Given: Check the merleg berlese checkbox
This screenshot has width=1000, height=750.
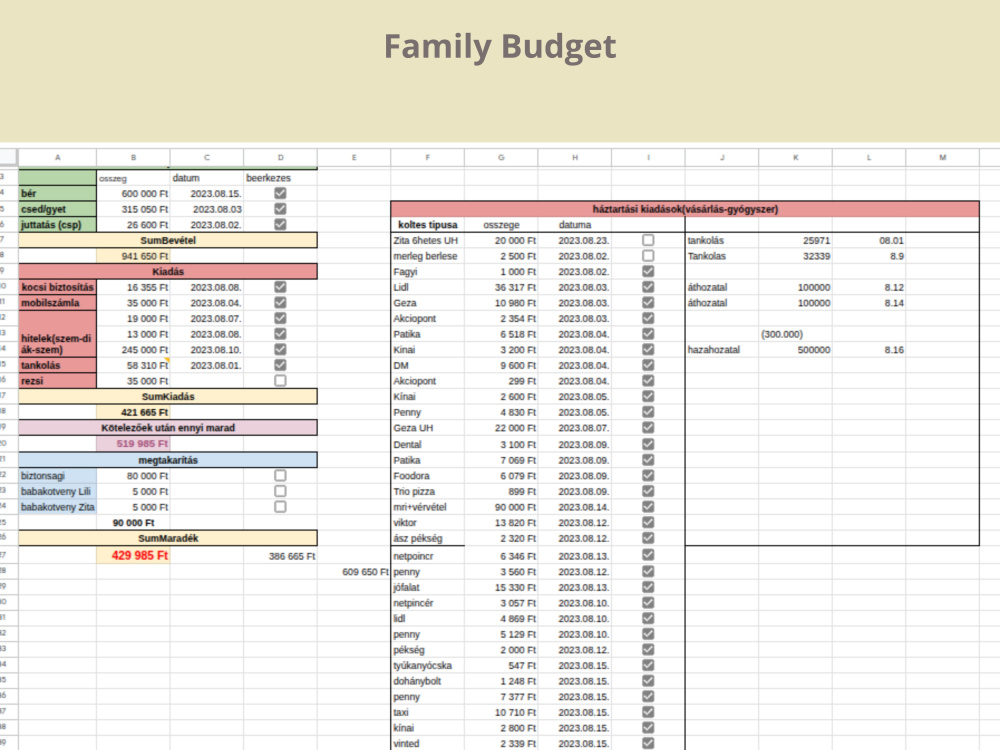Looking at the screenshot, I should 648,256.
